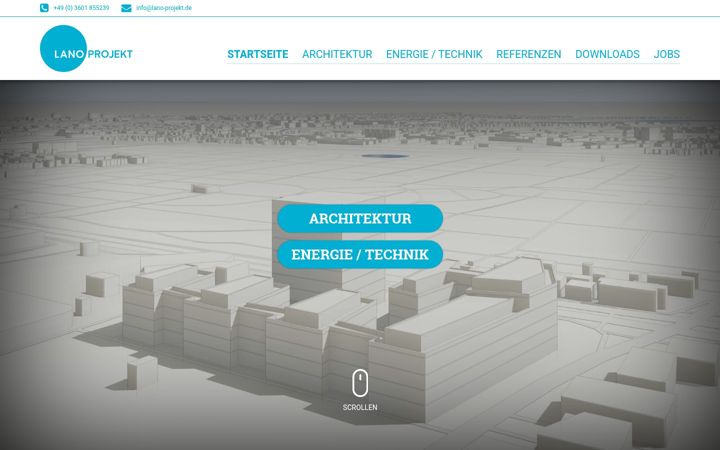This screenshot has height=450, width=720.
Task: Click the phone number +49 (0) 3601 855239
Action: pyautogui.click(x=81, y=8)
